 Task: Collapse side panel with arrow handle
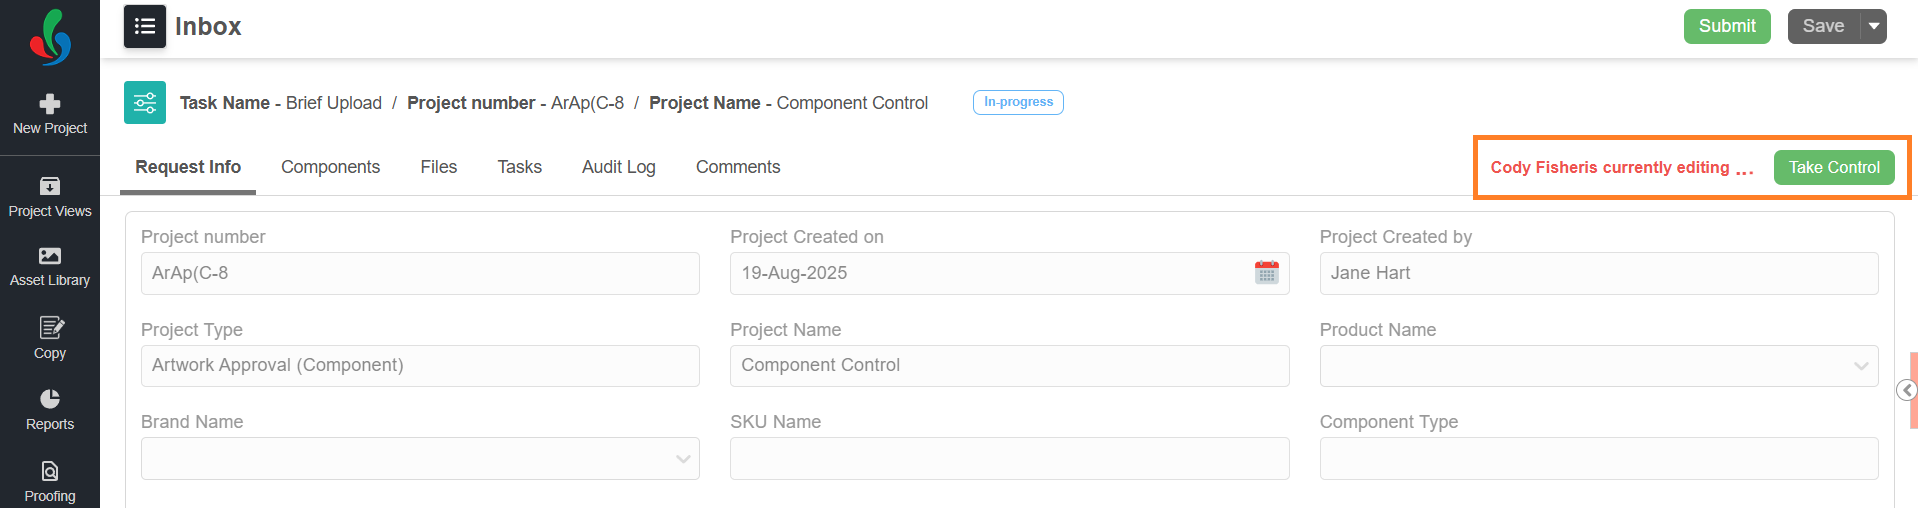pos(1907,390)
